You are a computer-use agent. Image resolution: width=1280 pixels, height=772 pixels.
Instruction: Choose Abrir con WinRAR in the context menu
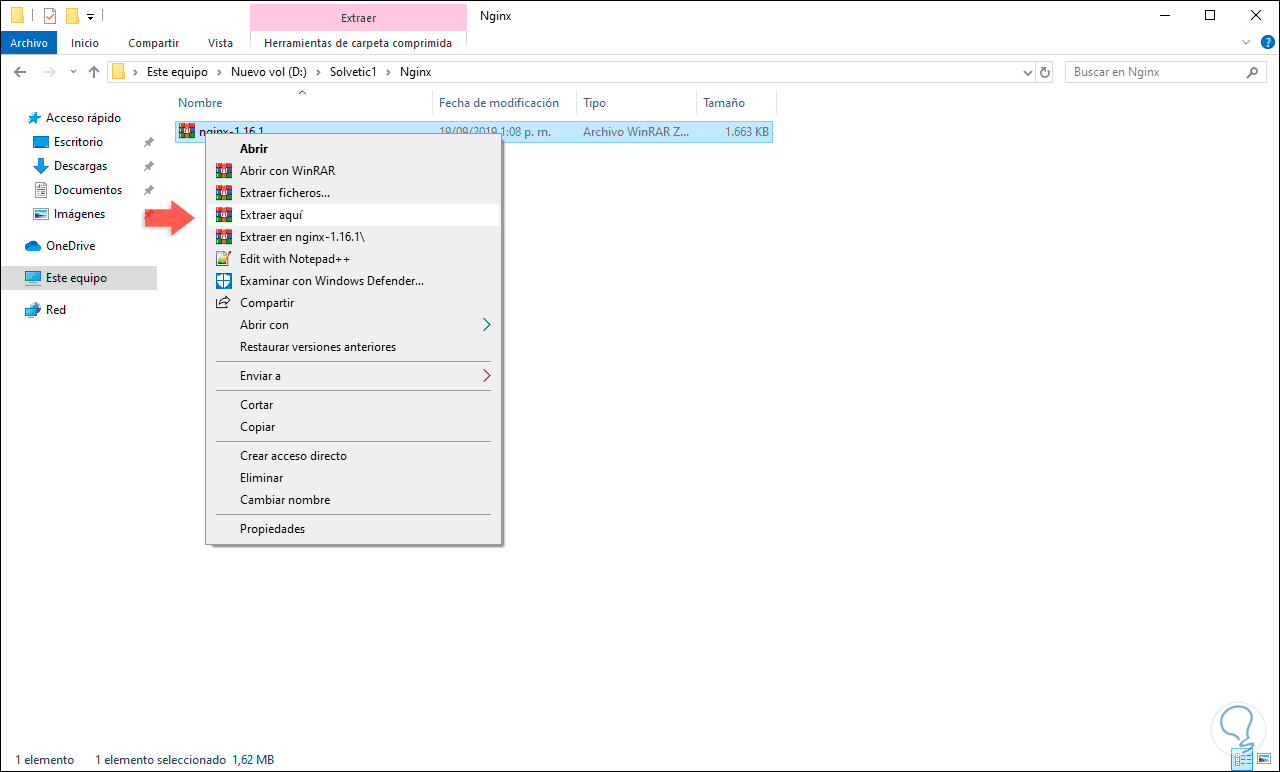coord(354,171)
